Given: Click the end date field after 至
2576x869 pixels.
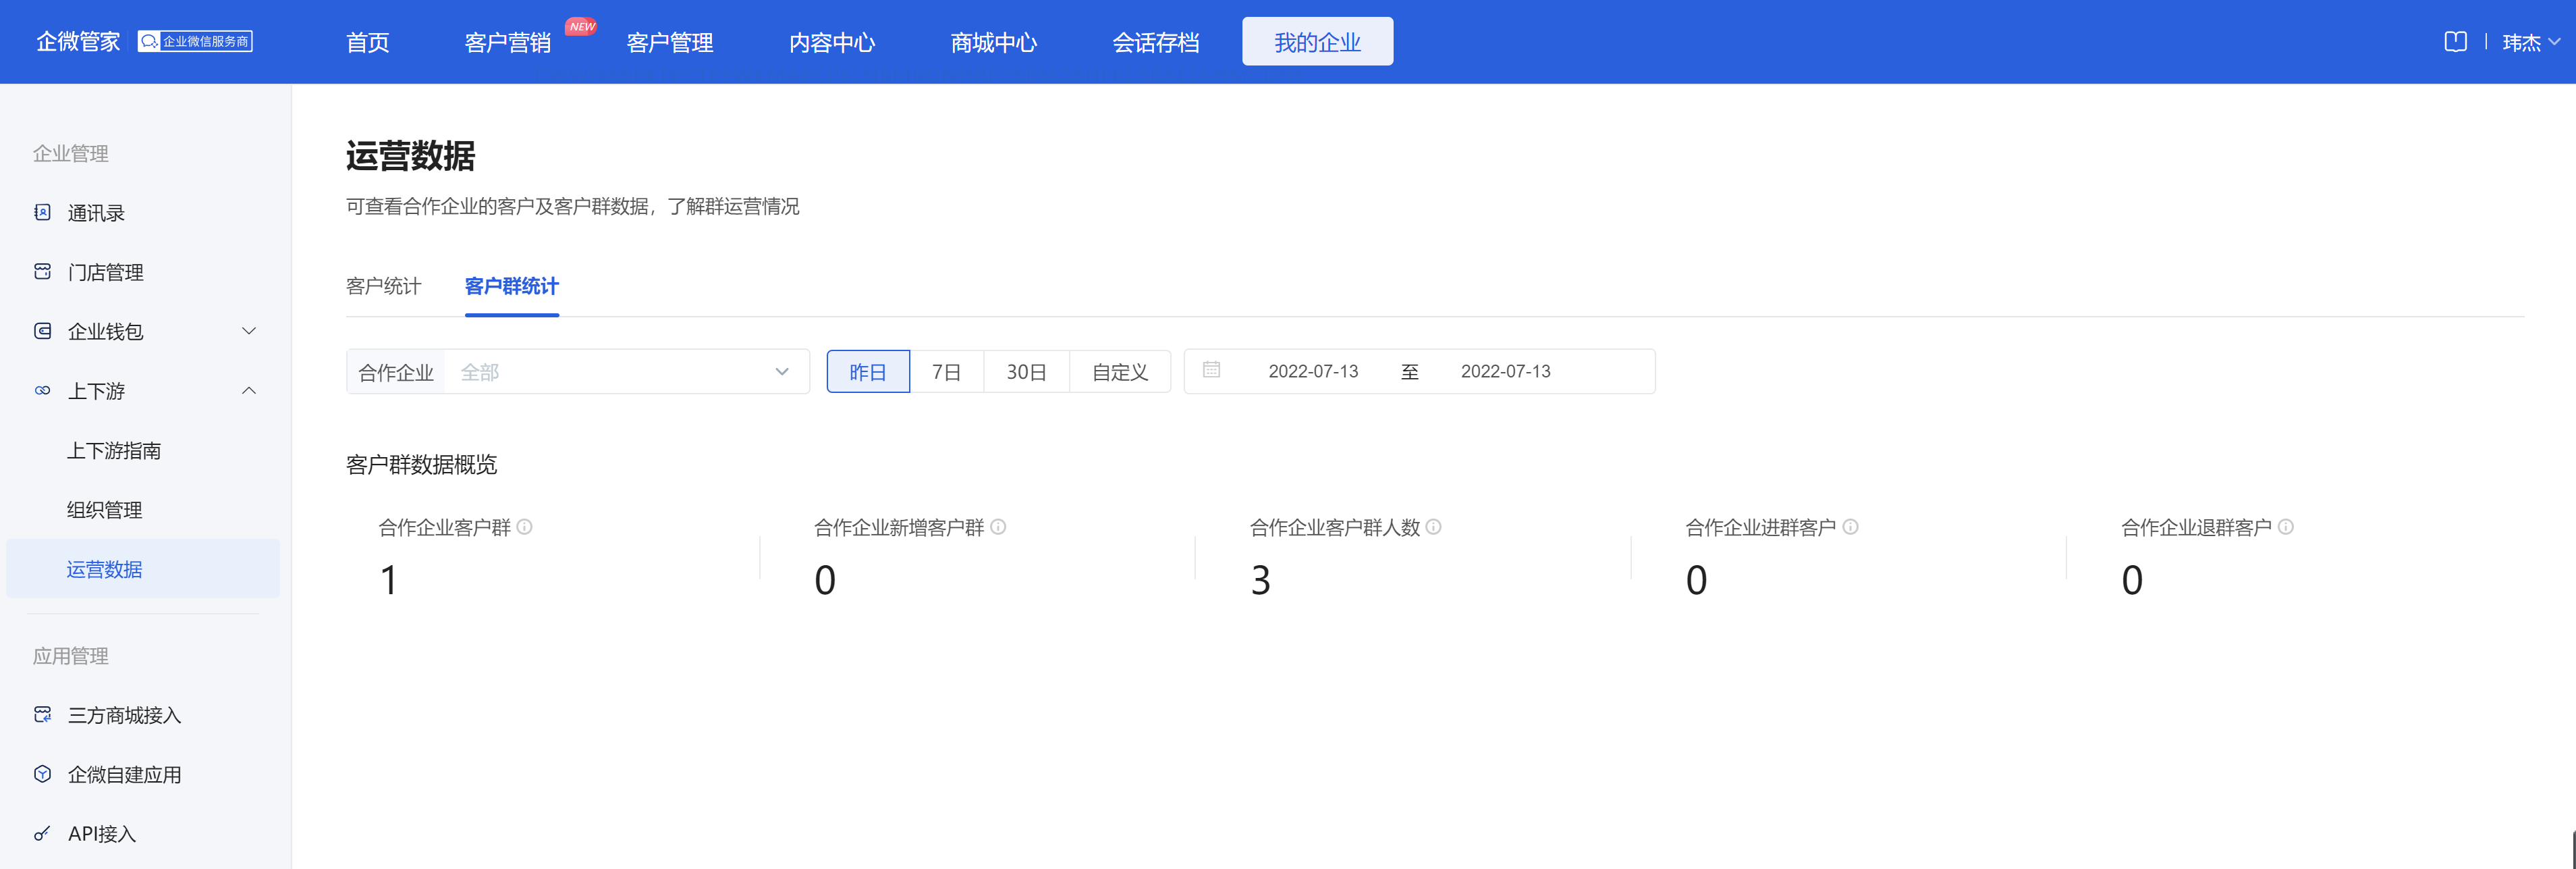Looking at the screenshot, I should click(x=1505, y=371).
